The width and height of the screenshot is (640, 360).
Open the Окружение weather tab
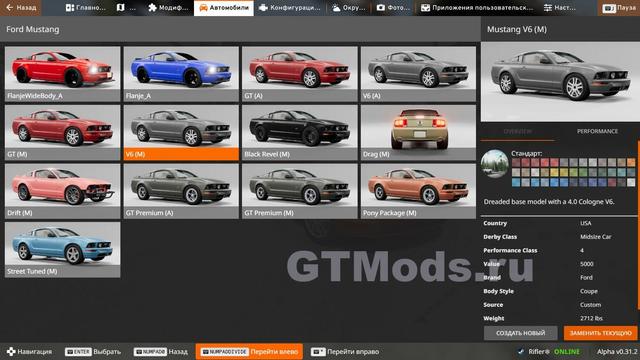[x=349, y=8]
